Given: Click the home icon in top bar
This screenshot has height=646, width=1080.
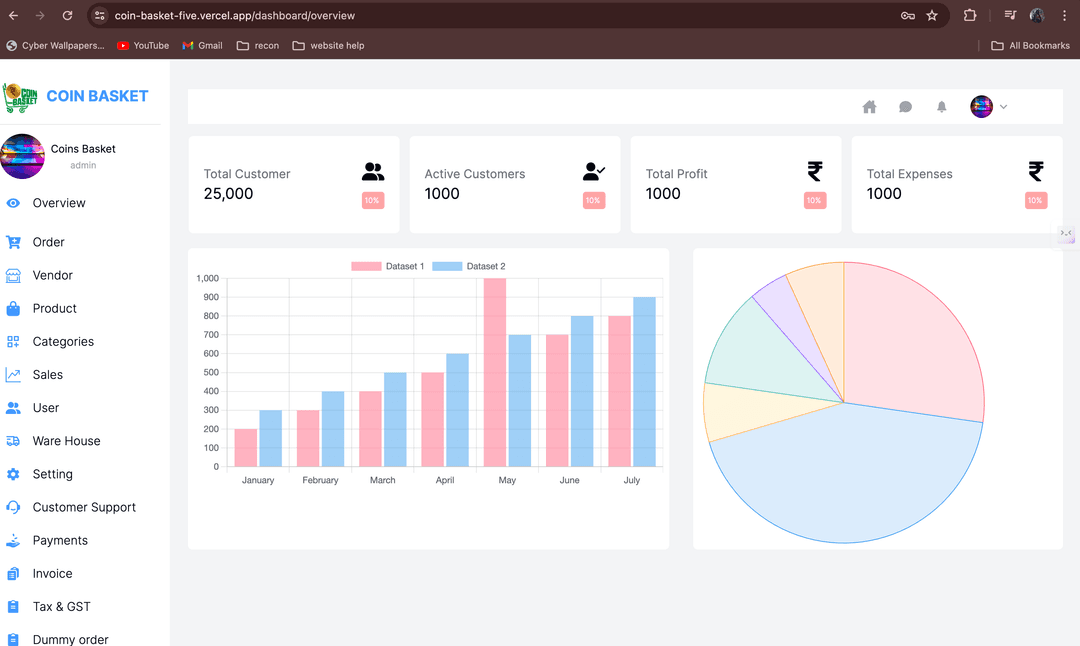Looking at the screenshot, I should [869, 107].
